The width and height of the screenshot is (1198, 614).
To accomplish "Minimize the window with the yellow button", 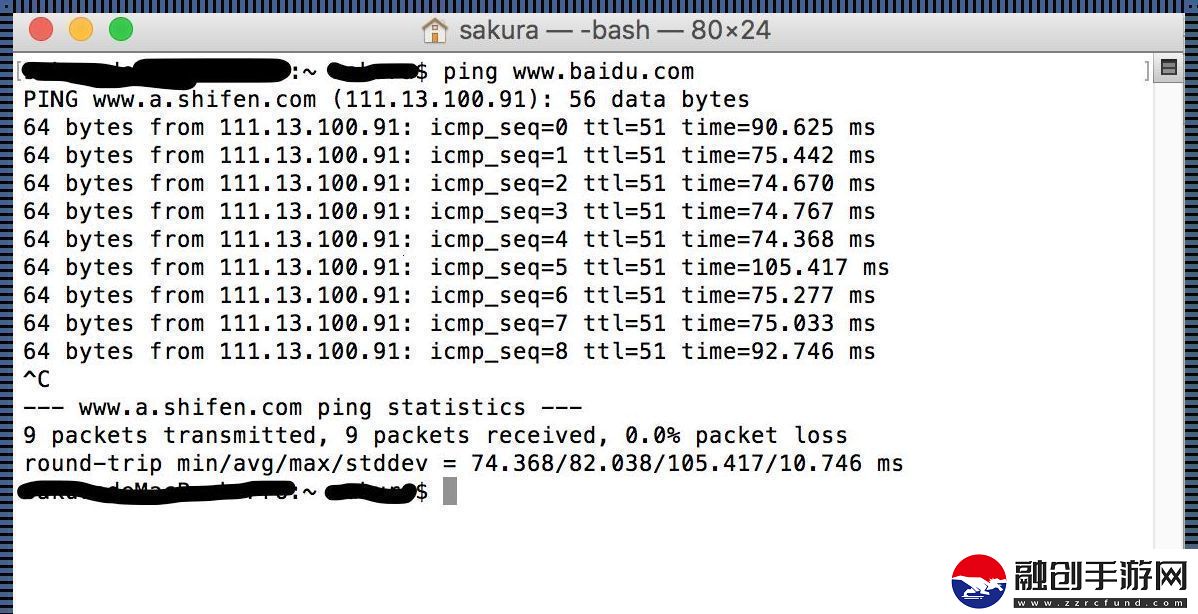I will click(81, 30).
